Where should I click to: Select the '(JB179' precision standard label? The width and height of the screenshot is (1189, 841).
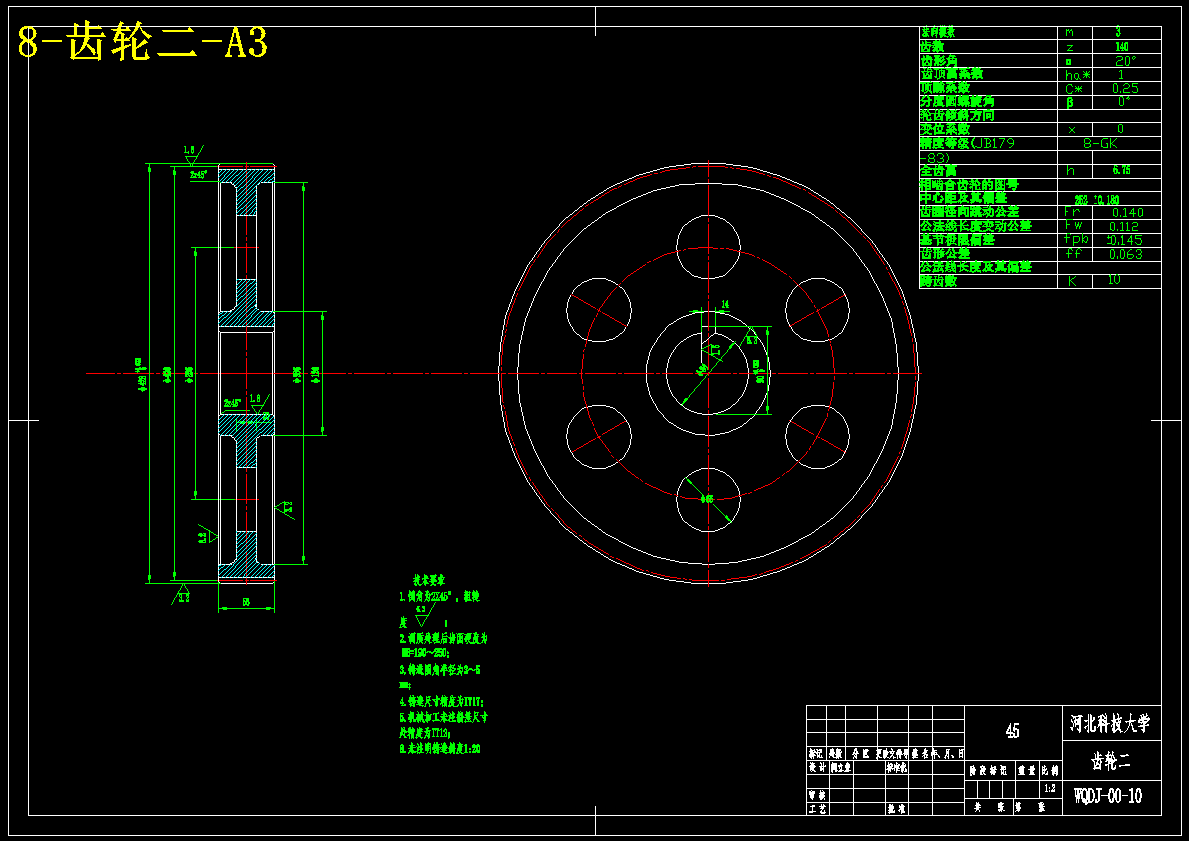(x=991, y=143)
